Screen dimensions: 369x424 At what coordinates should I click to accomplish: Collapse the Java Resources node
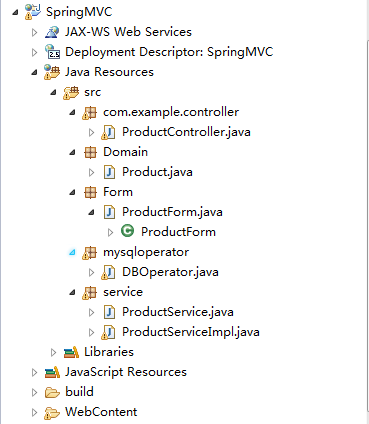(x=34, y=73)
